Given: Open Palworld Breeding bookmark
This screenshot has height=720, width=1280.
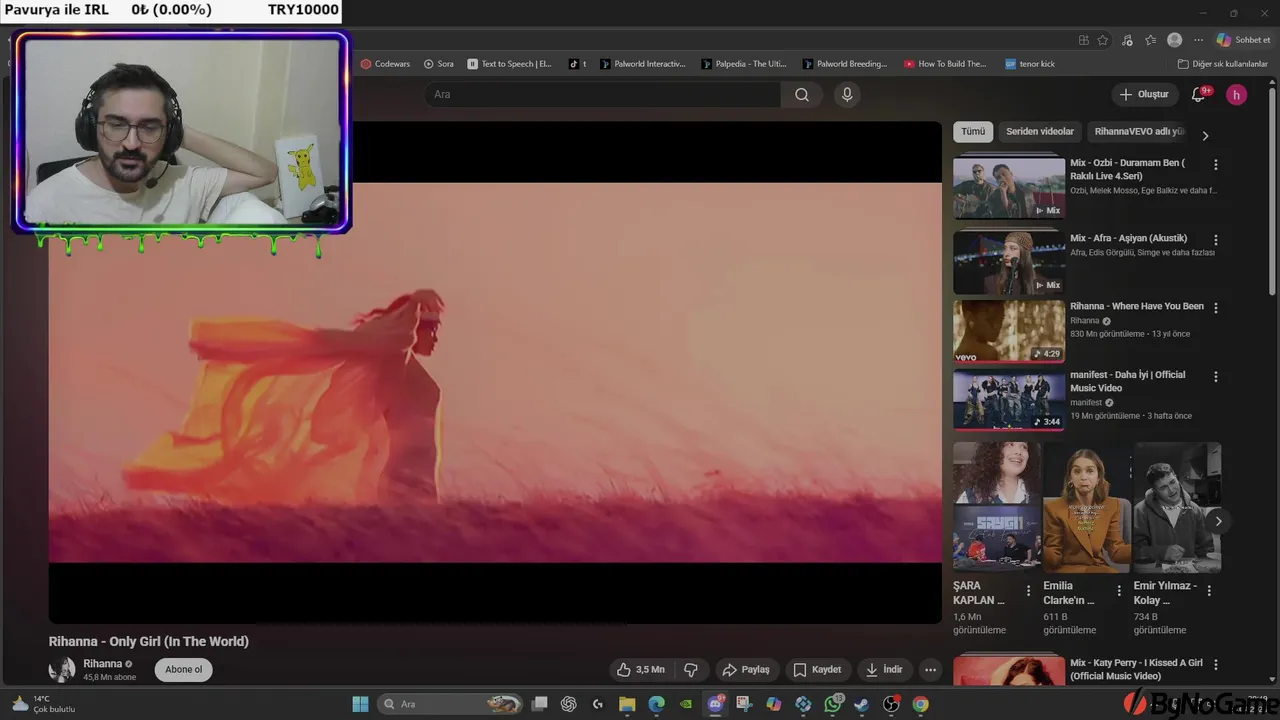Looking at the screenshot, I should [845, 64].
